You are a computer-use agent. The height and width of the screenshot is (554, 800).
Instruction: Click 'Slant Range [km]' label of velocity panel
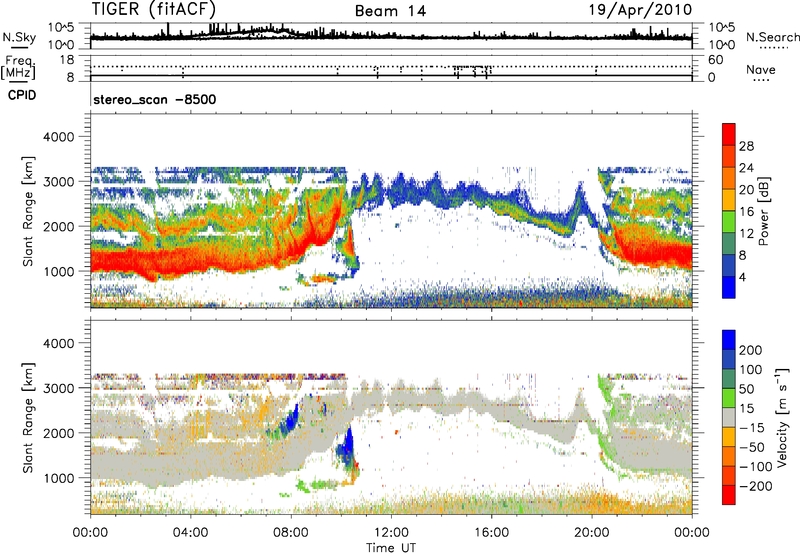click(28, 417)
